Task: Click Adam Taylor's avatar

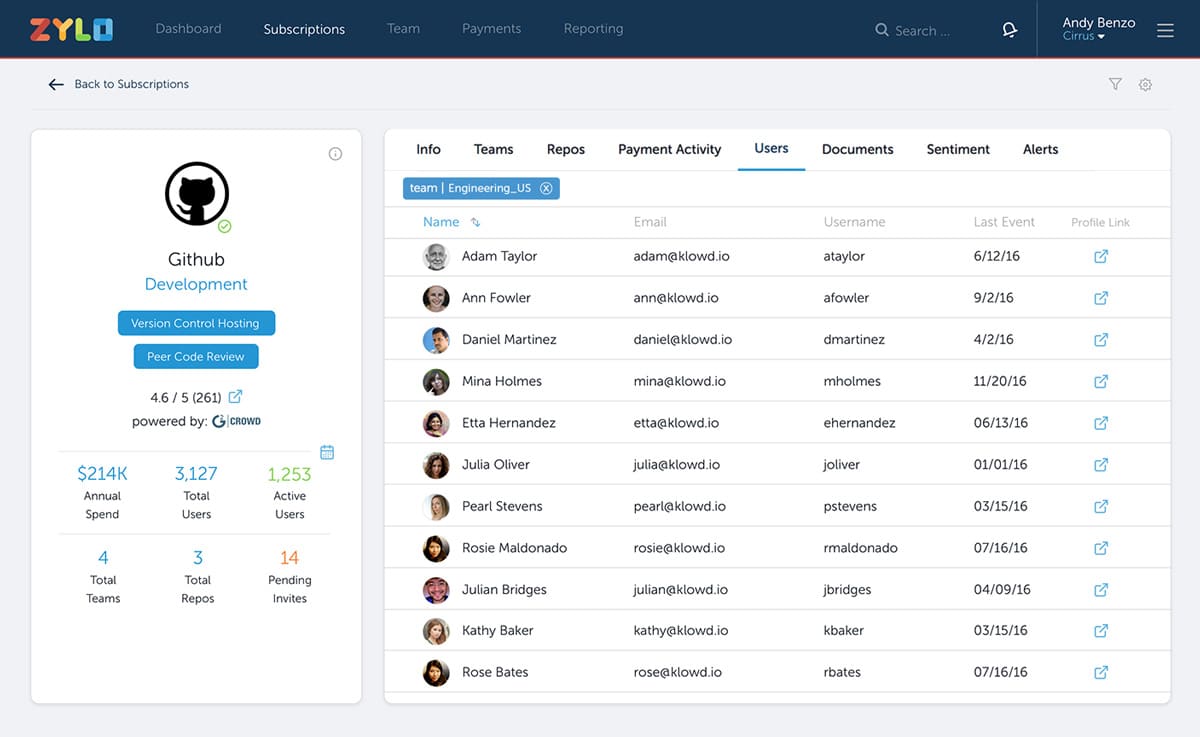Action: coord(436,257)
